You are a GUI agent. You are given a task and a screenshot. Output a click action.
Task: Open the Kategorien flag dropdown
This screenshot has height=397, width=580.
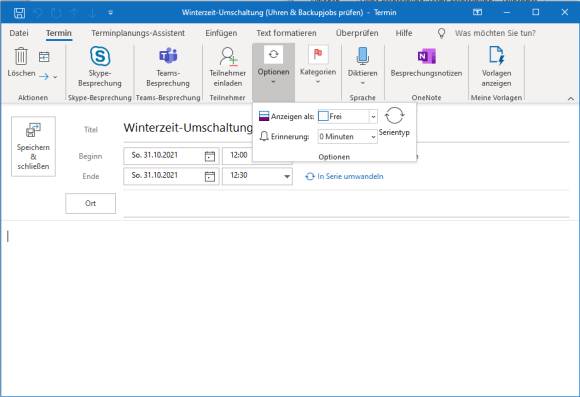(x=318, y=66)
